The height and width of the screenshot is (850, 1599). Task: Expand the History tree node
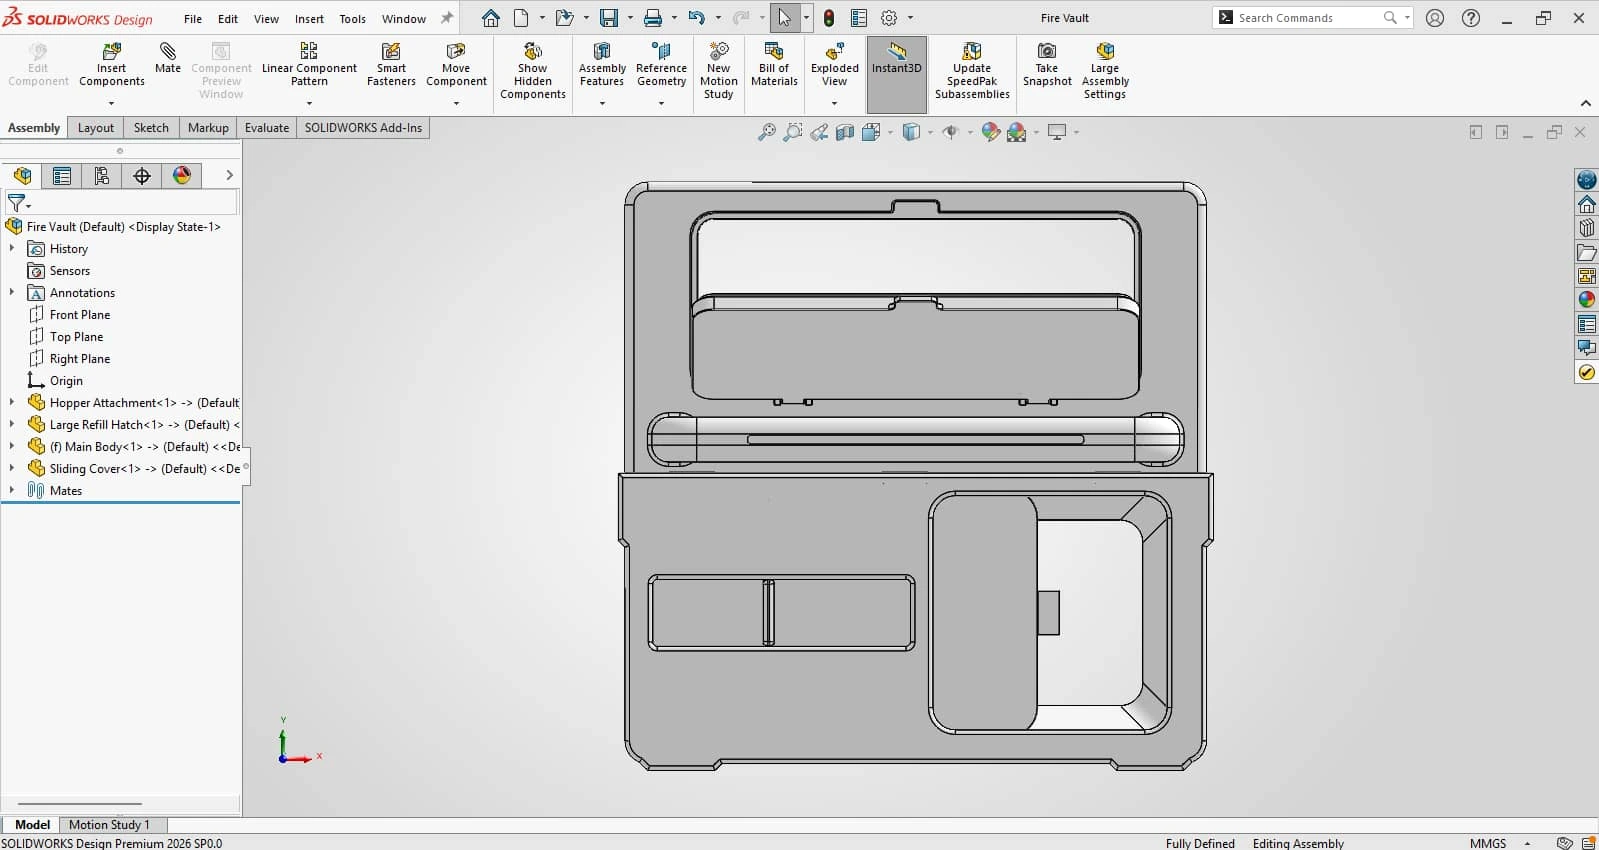click(12, 248)
